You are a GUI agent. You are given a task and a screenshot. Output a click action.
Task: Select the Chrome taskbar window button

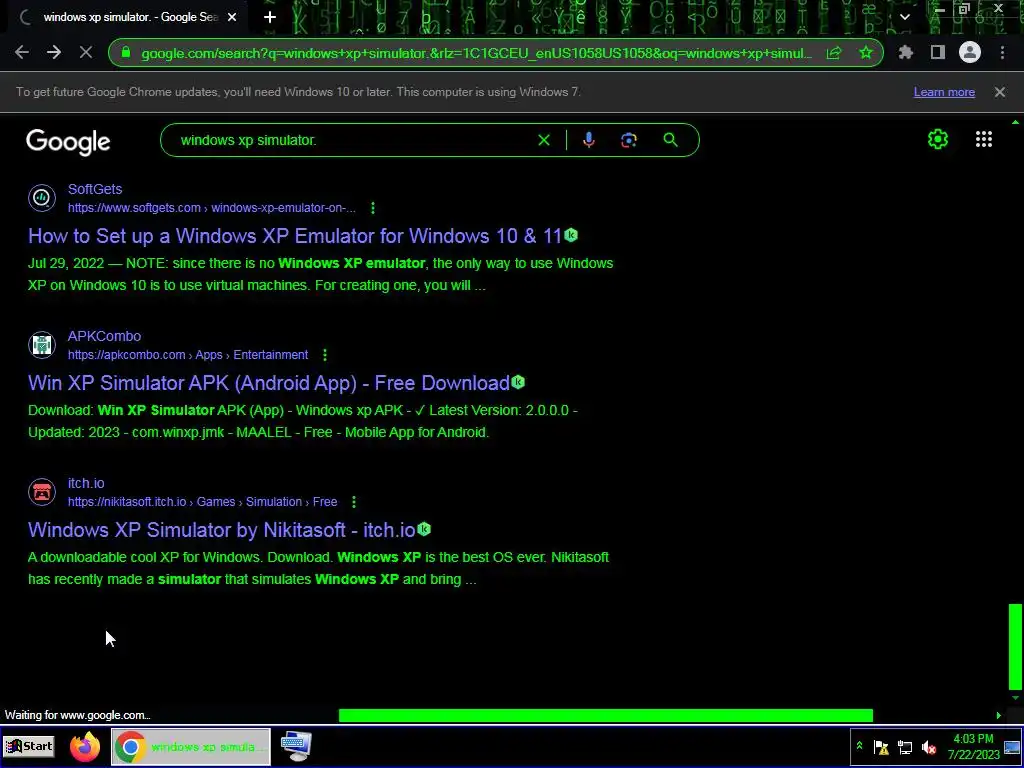[x=191, y=746]
